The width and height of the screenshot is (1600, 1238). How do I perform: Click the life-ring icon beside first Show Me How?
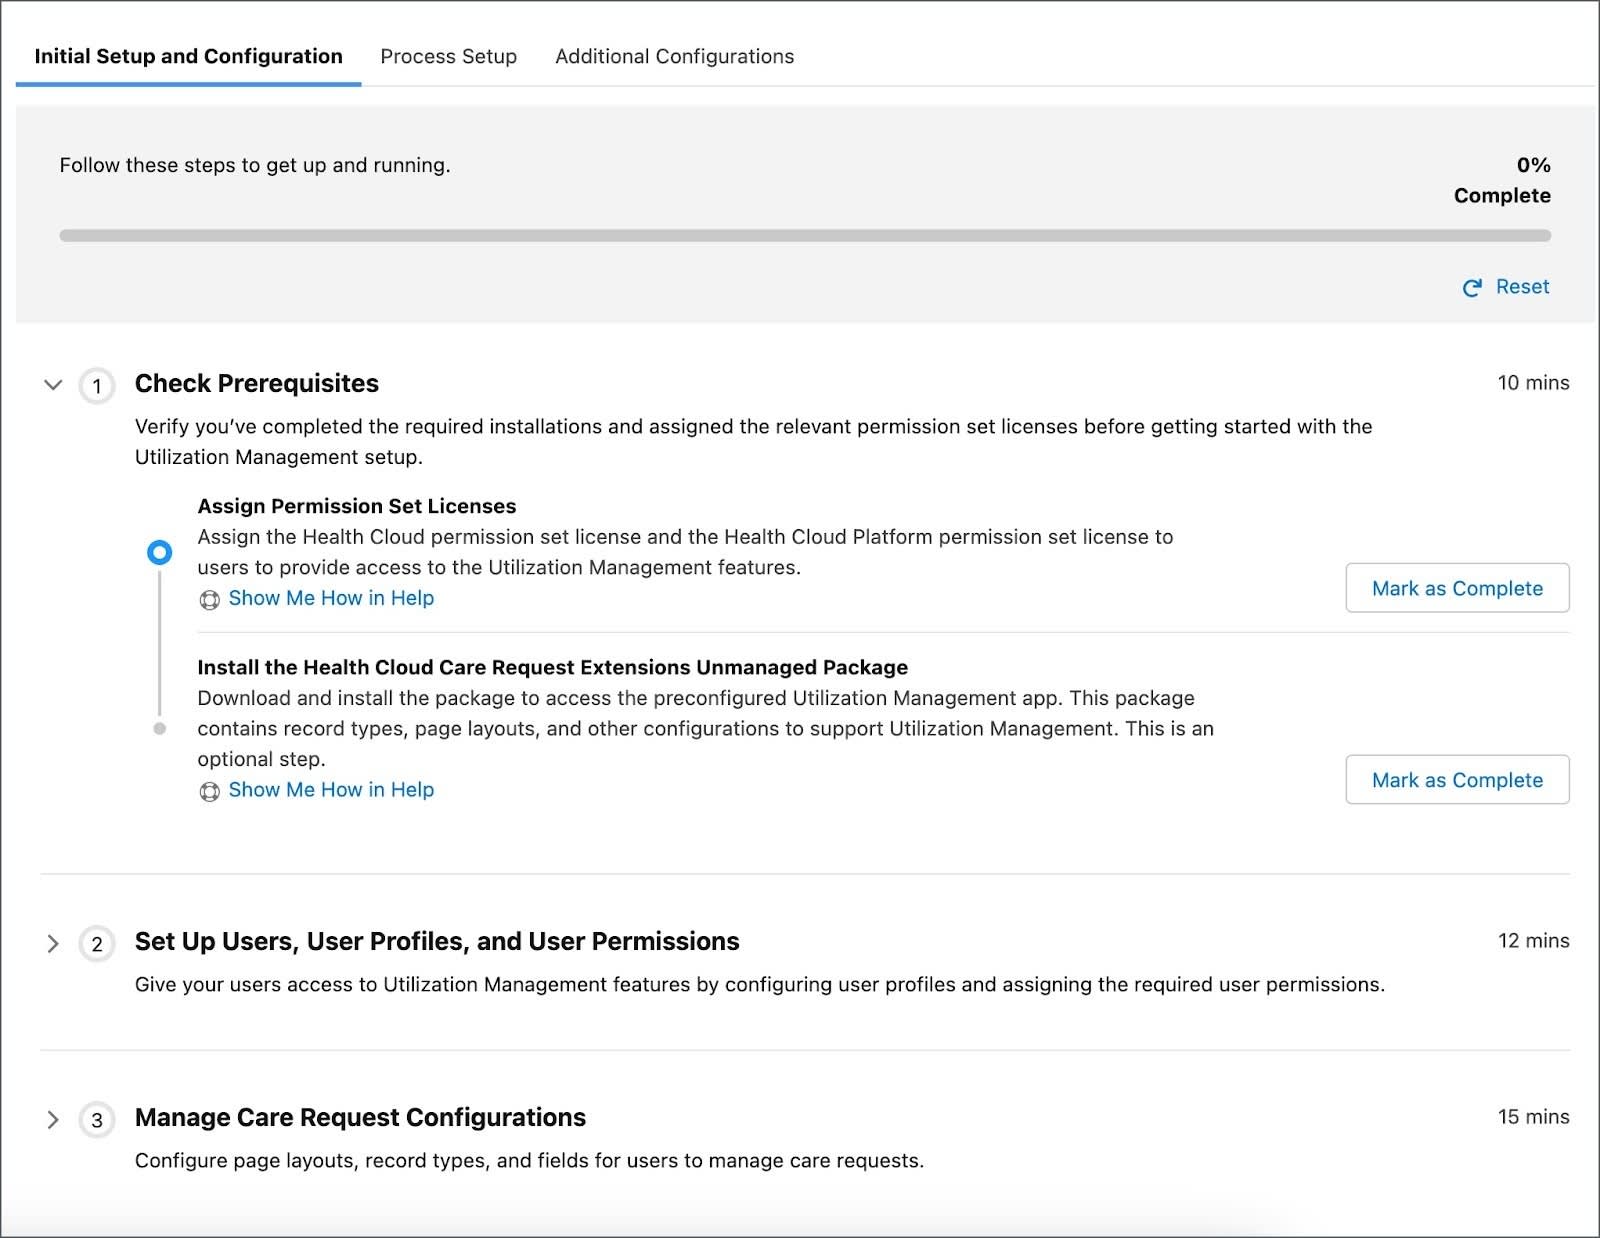(209, 598)
